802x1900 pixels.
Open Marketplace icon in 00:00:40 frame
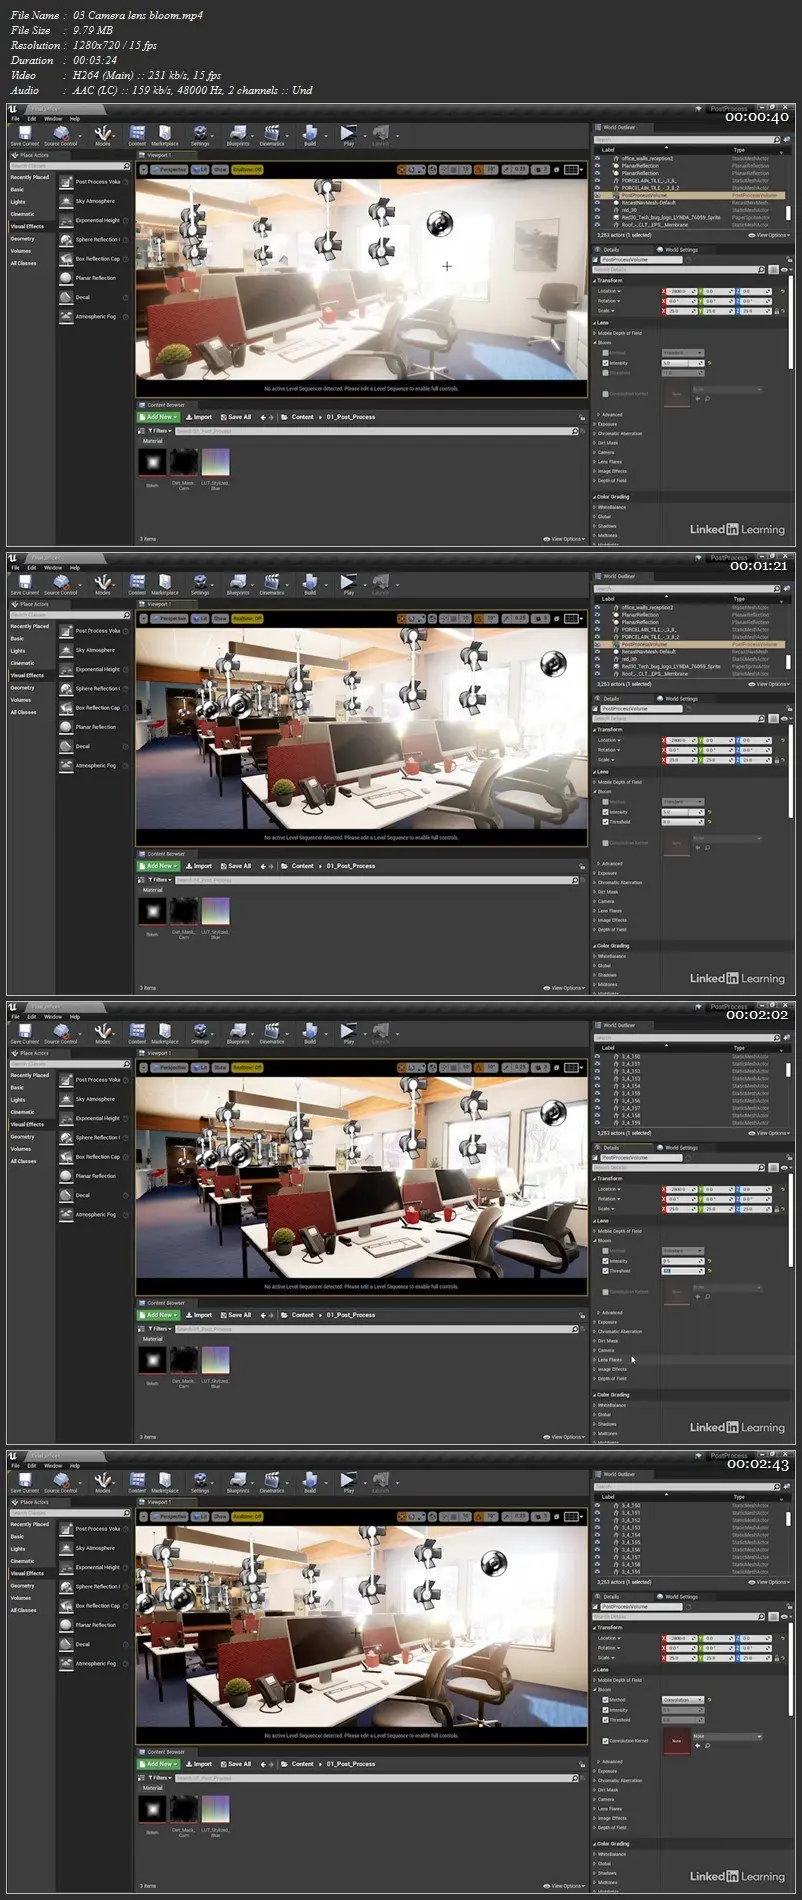point(165,134)
